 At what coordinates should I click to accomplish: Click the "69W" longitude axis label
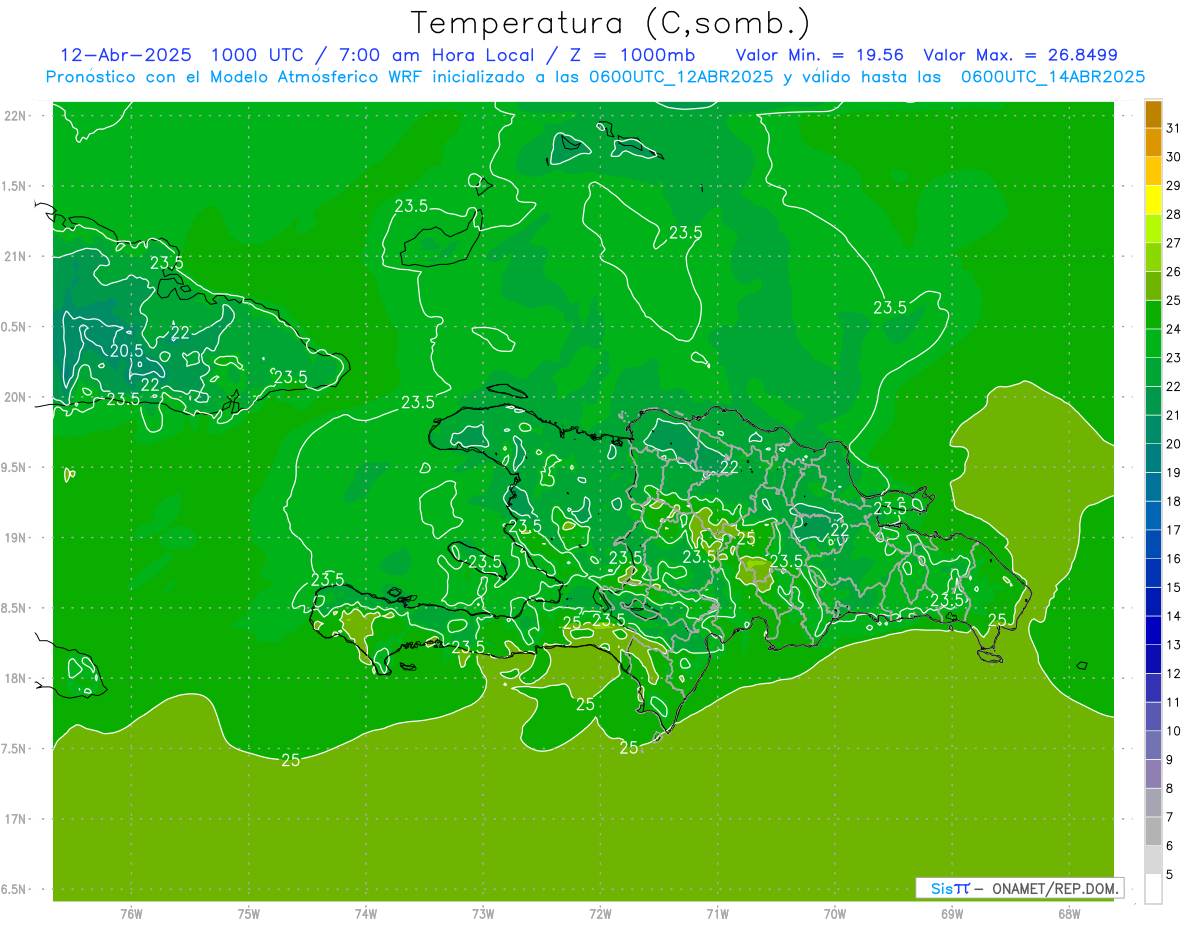(952, 914)
